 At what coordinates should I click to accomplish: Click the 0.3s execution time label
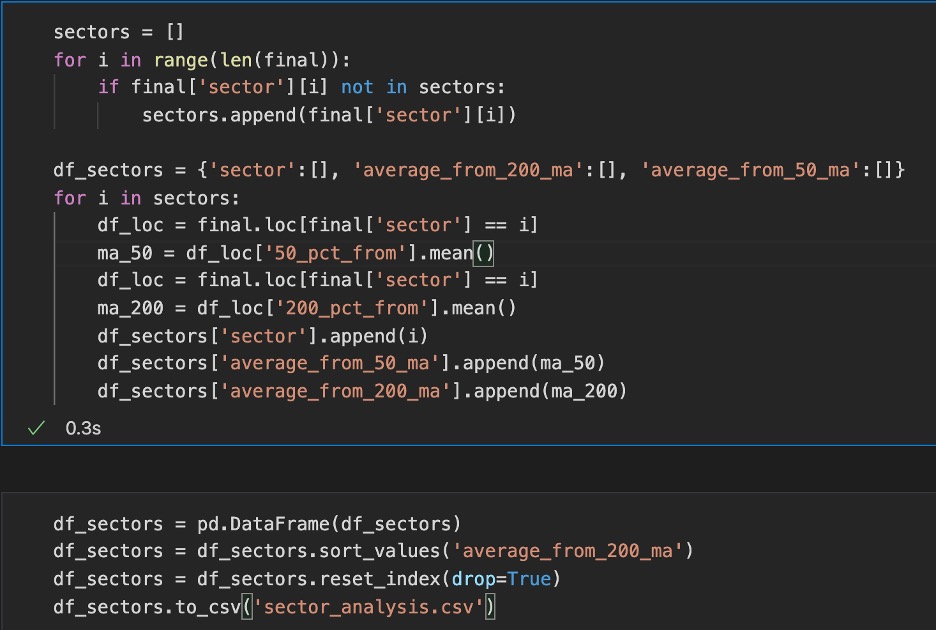83,428
